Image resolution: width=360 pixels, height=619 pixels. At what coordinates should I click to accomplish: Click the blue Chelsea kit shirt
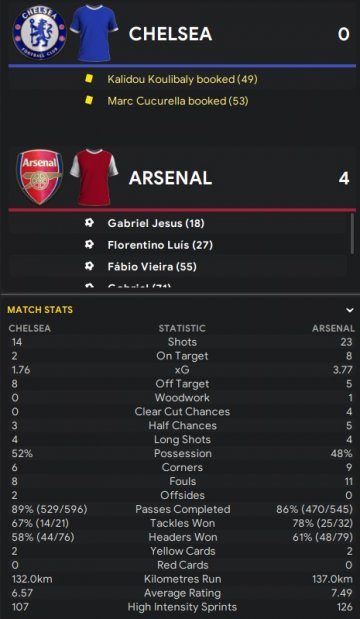tap(94, 33)
